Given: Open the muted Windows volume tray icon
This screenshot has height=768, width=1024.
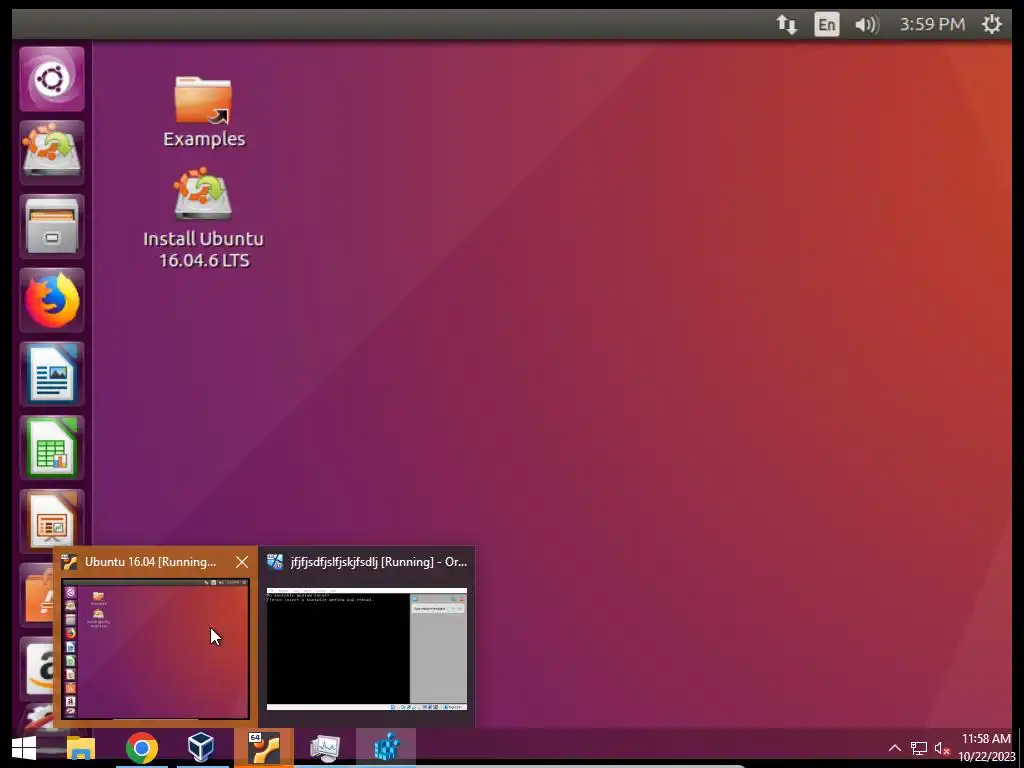Looking at the screenshot, I should click(942, 748).
